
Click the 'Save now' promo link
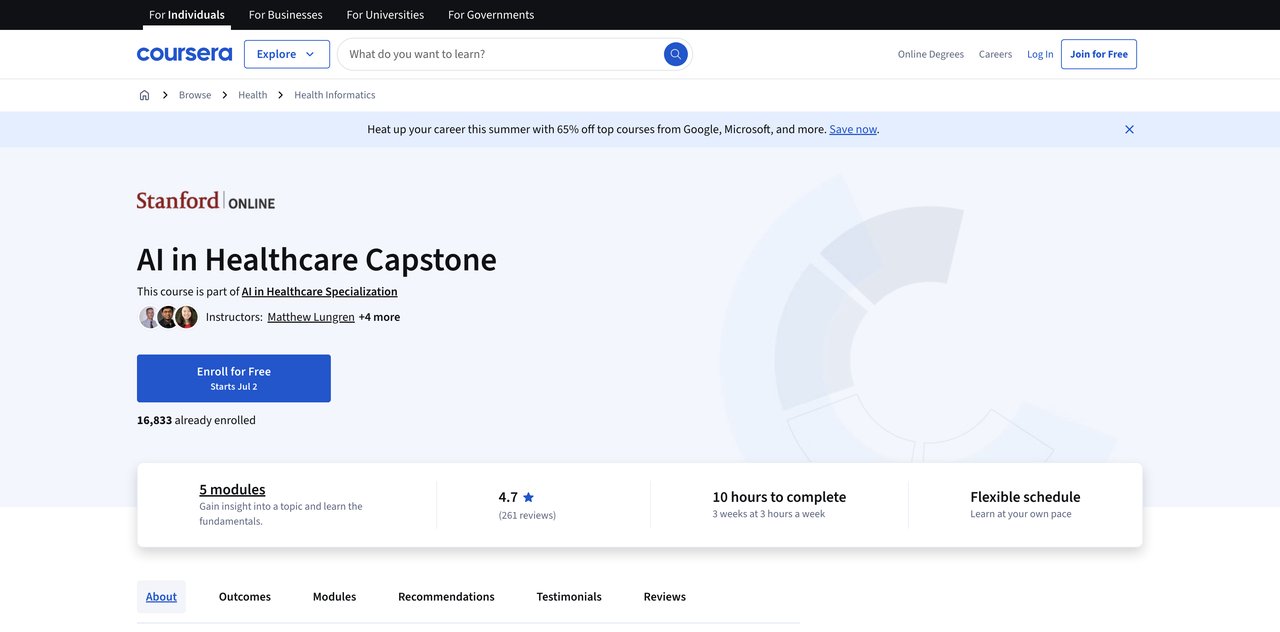click(853, 129)
